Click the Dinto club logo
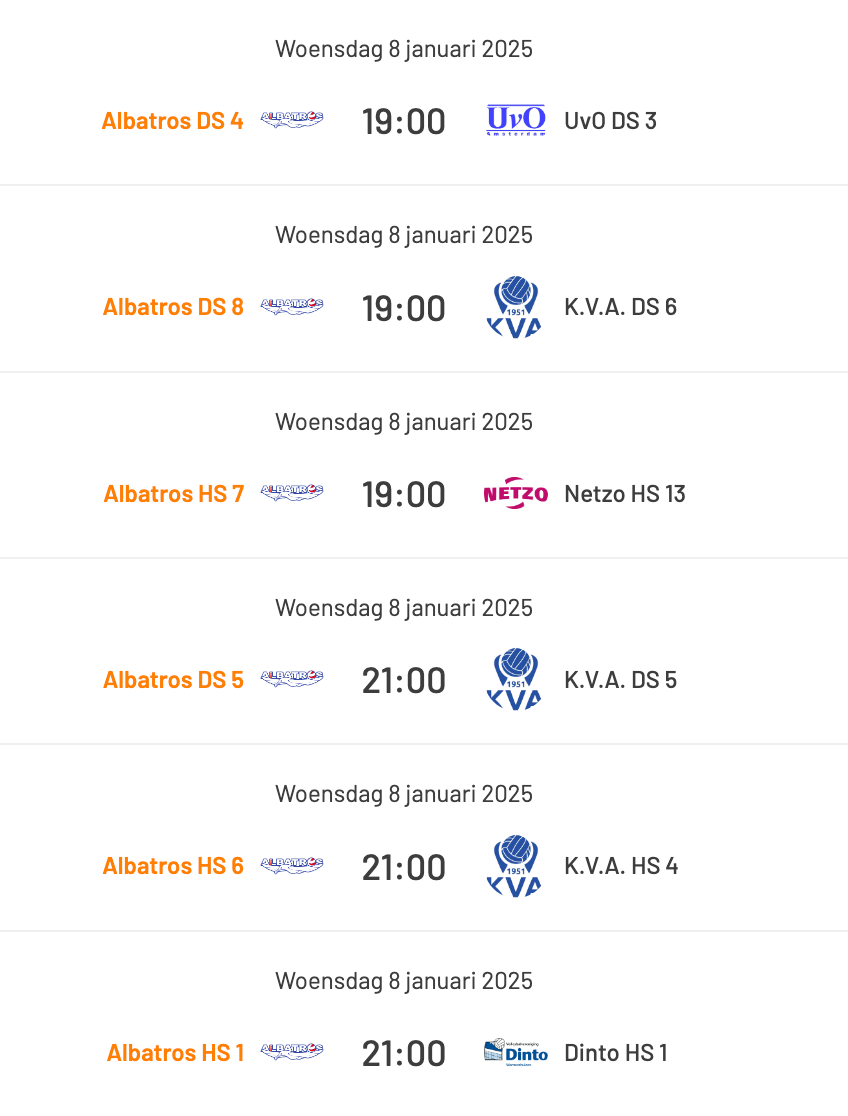This screenshot has height=1116, width=848. pyautogui.click(x=515, y=1052)
